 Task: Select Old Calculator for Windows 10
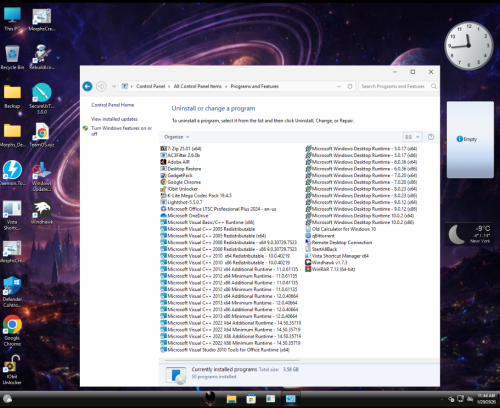341,229
